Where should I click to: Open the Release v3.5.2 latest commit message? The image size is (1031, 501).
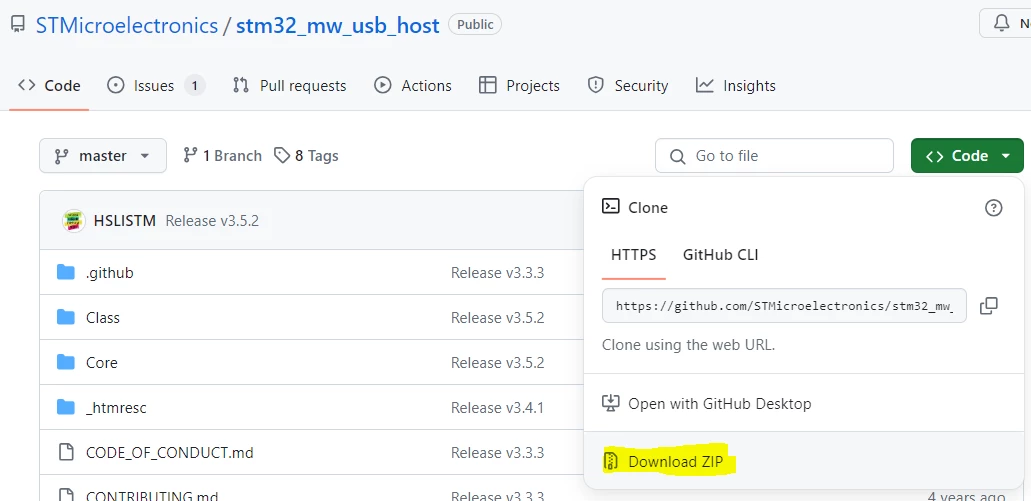click(x=212, y=221)
